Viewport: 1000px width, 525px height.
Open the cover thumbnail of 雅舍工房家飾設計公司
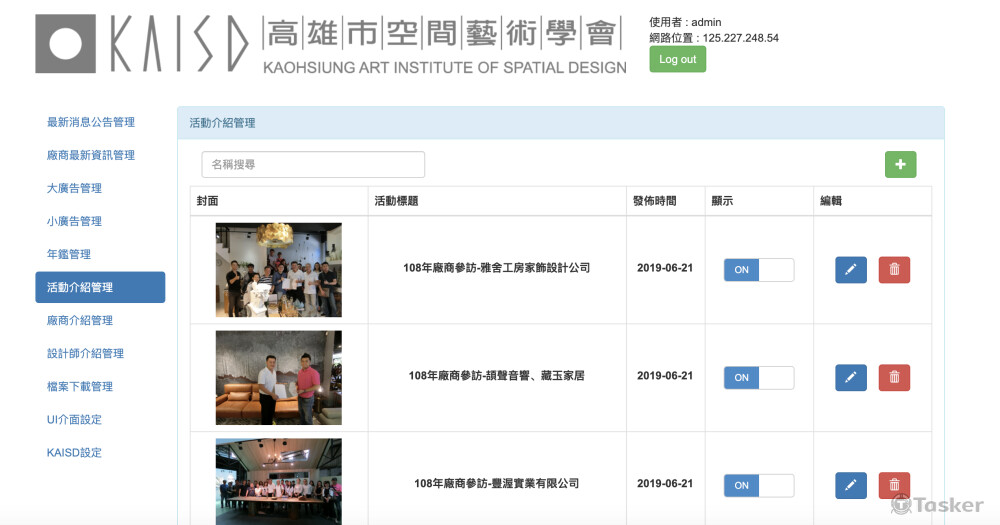point(278,269)
